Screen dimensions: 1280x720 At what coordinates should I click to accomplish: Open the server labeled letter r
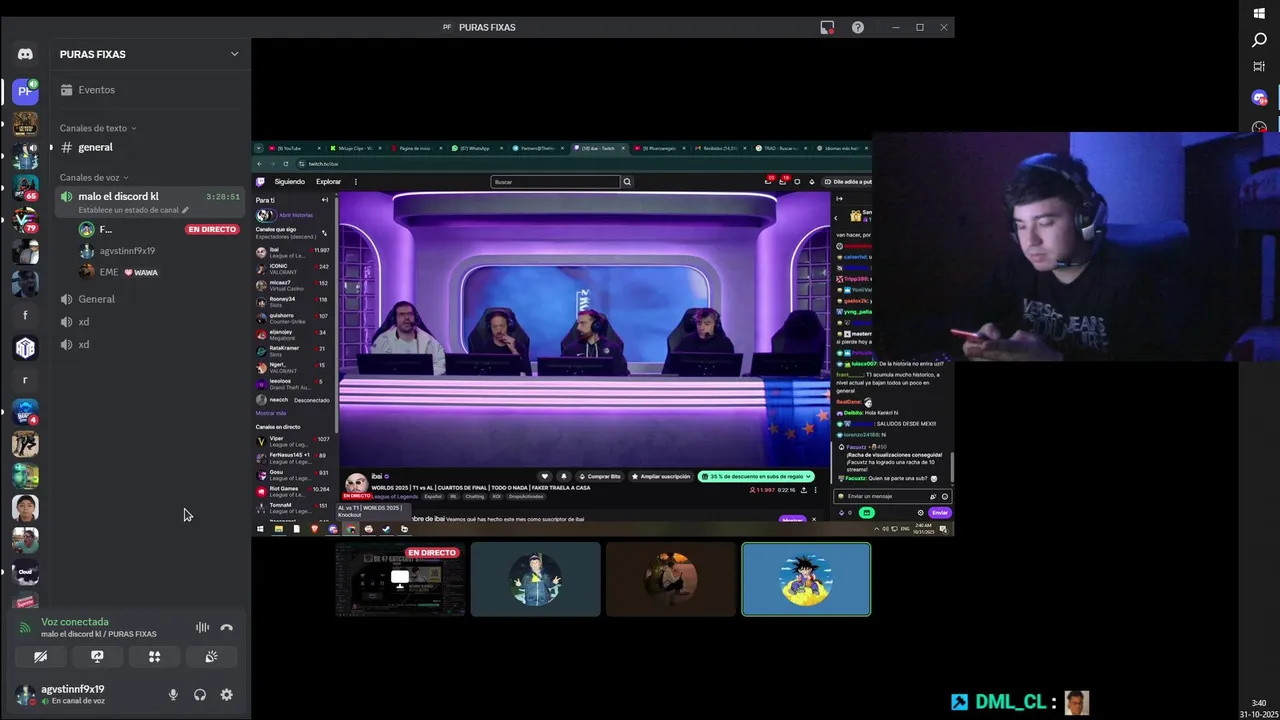25,380
